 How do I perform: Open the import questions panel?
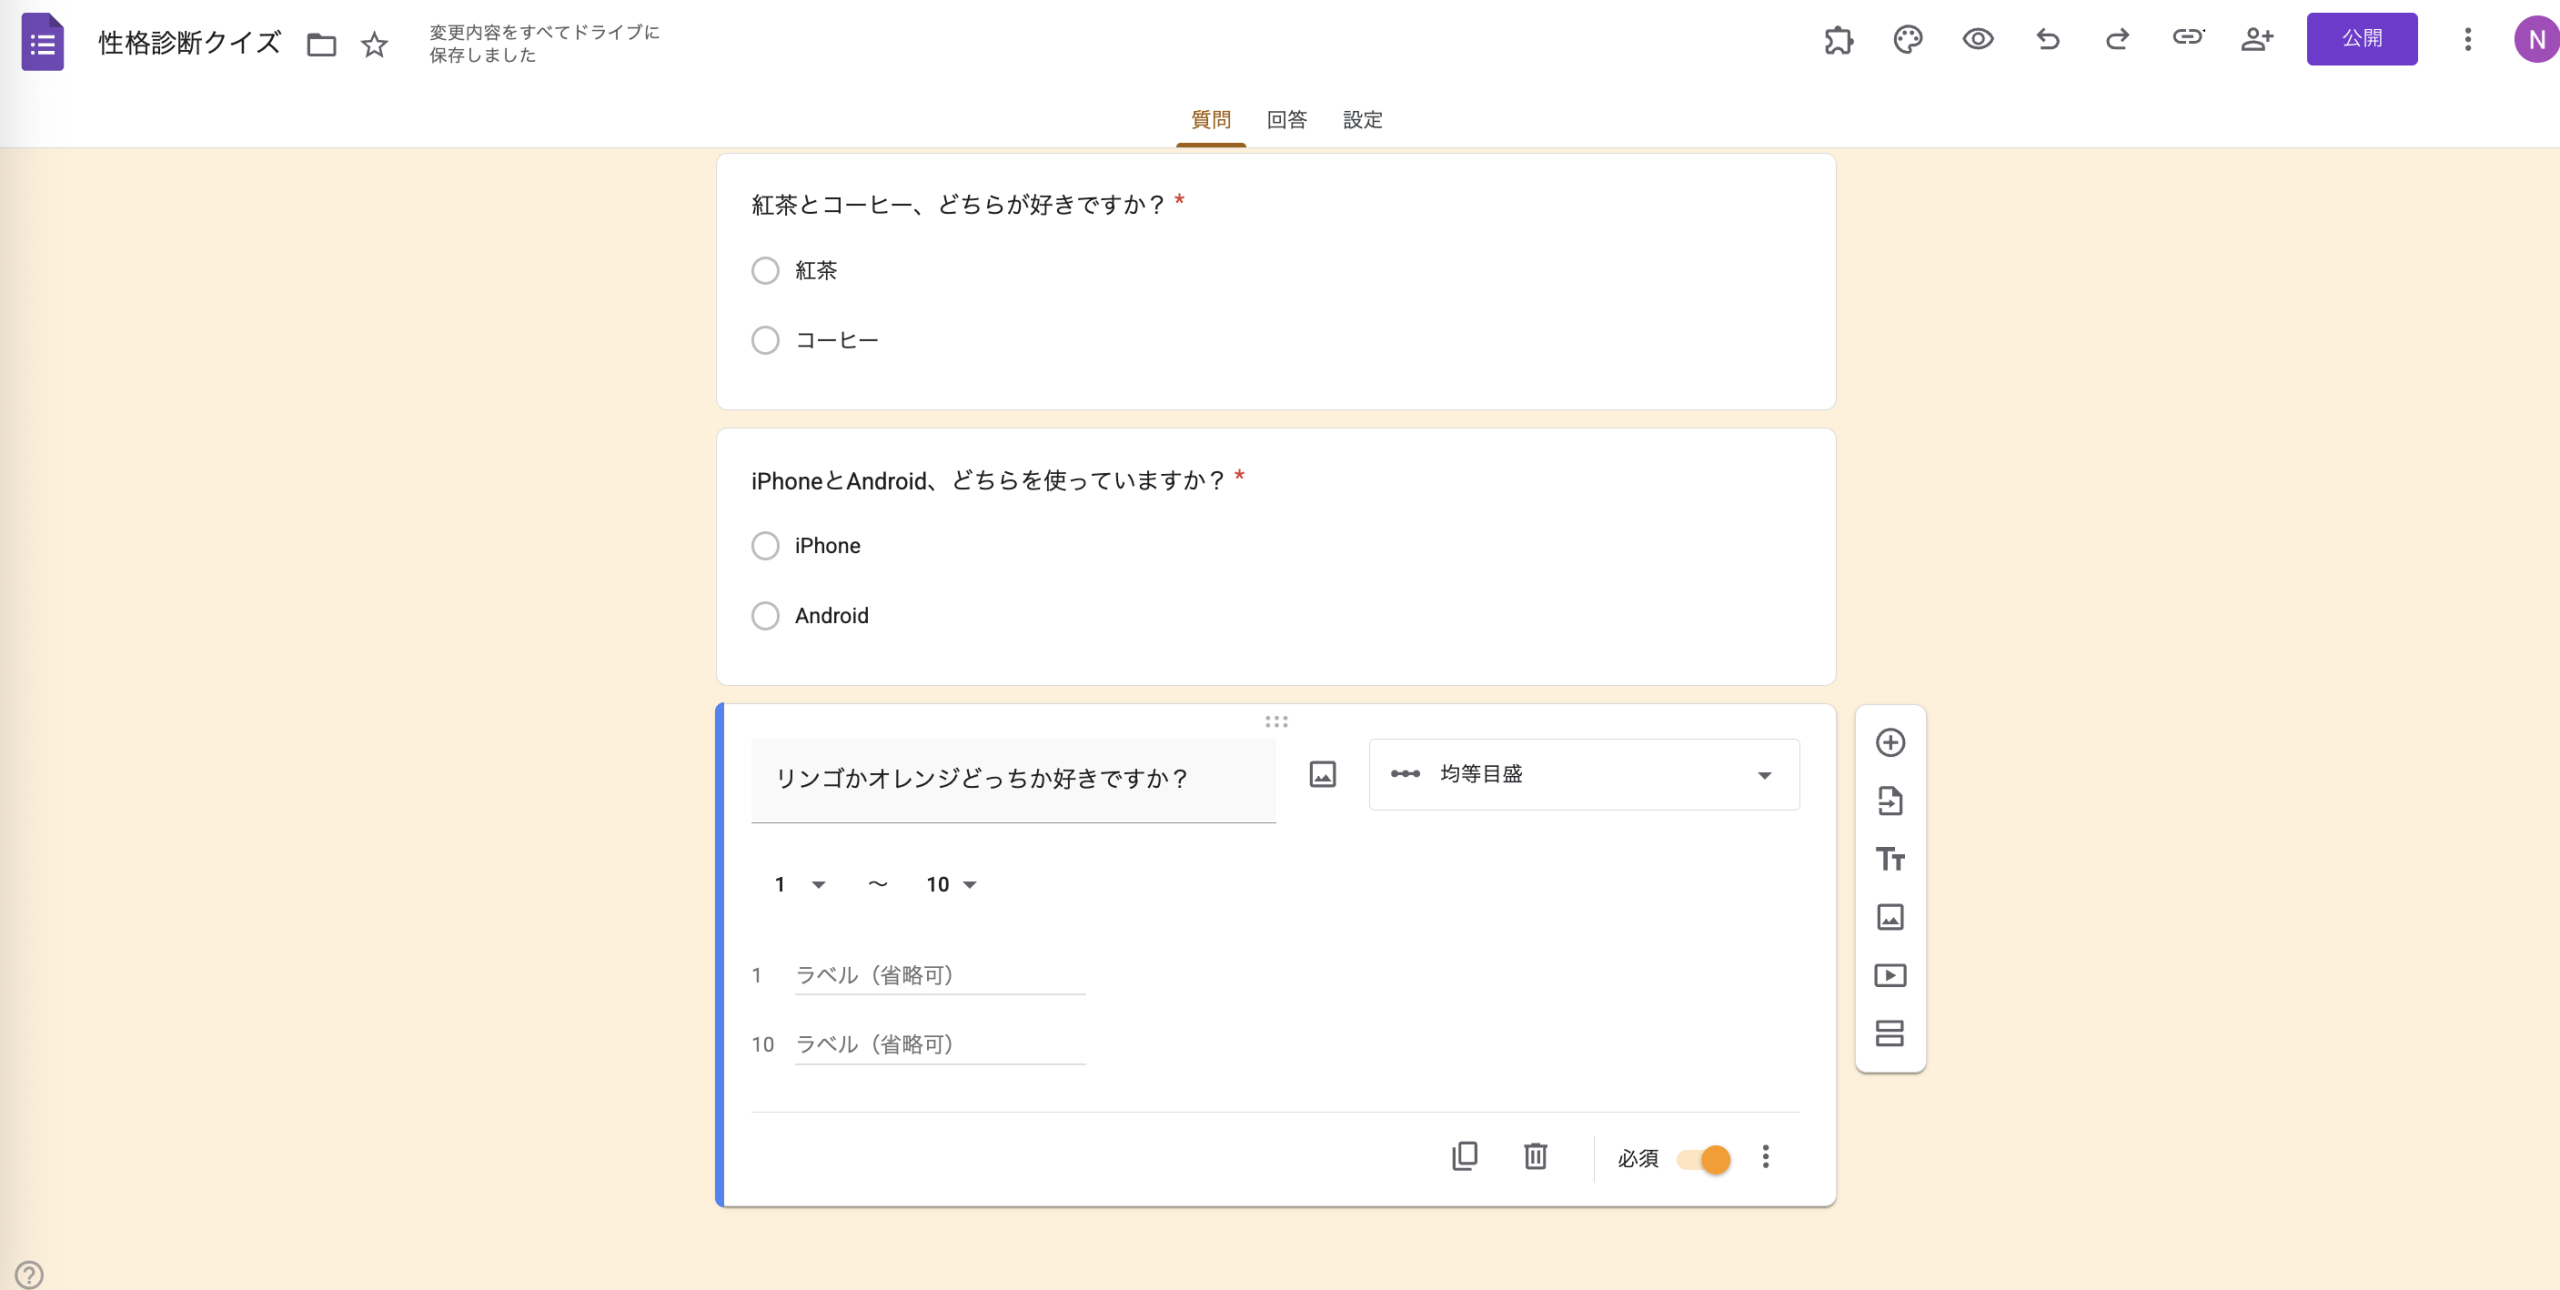point(1890,800)
